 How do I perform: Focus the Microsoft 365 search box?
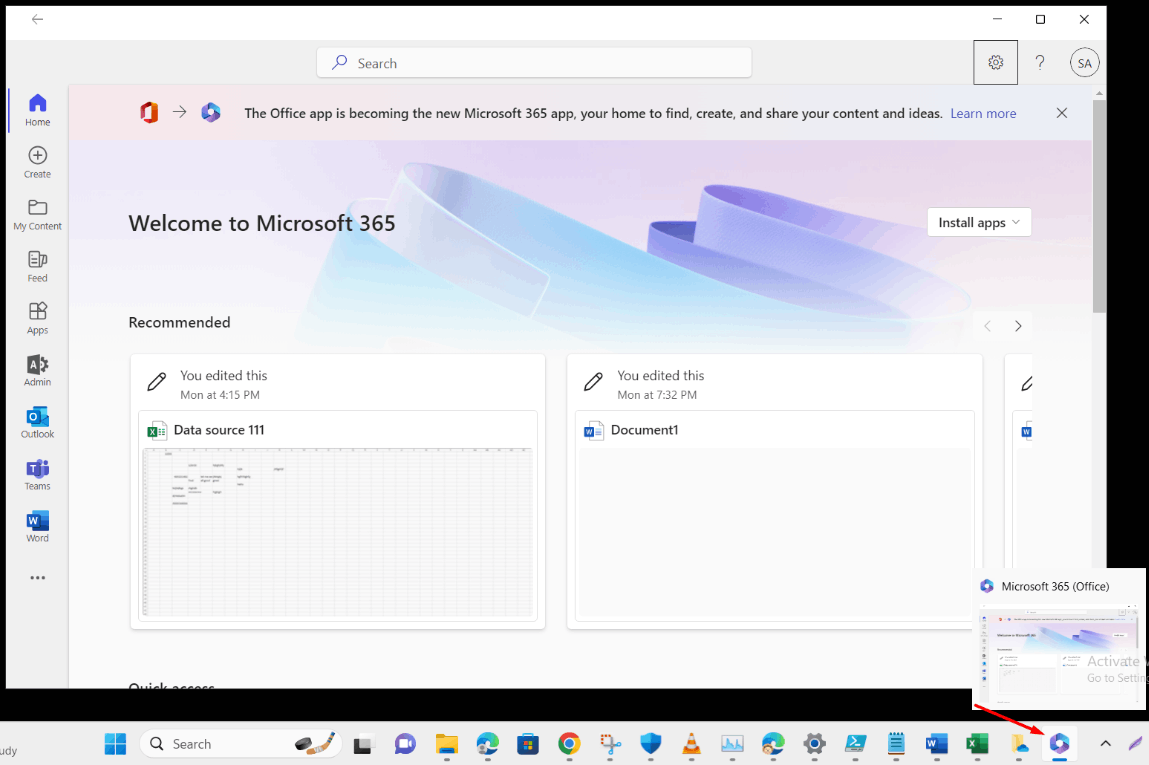534,63
